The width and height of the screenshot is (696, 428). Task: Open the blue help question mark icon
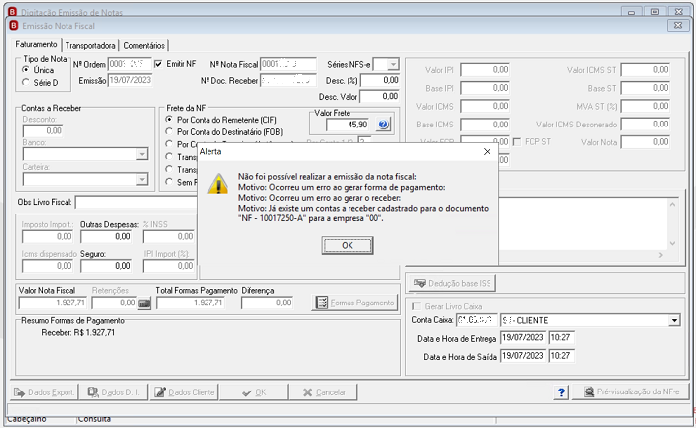(x=561, y=392)
